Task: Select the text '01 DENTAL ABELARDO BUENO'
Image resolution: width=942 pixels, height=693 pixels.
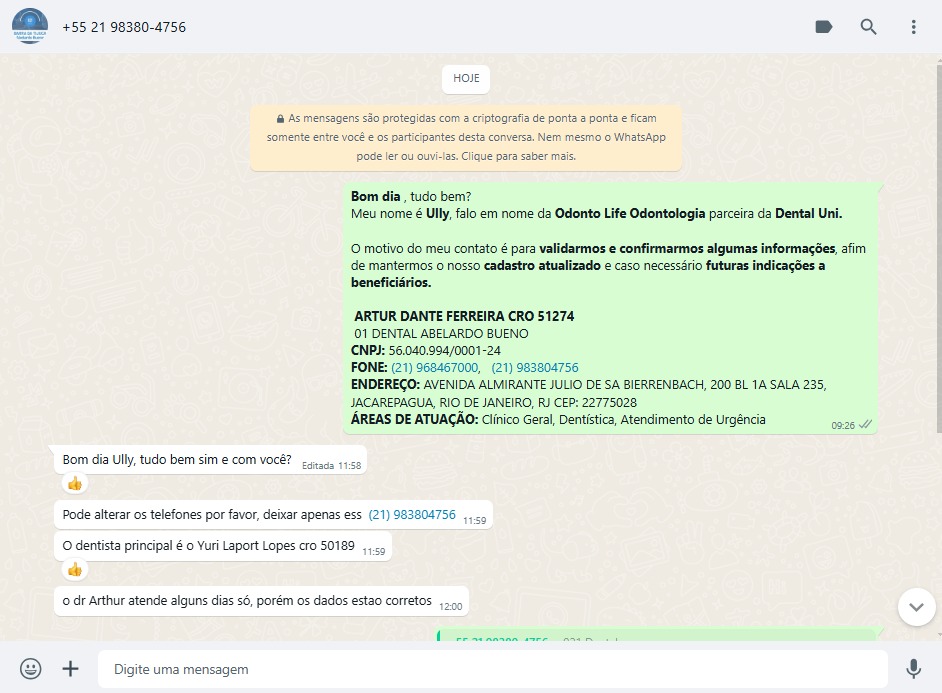Action: click(x=441, y=334)
